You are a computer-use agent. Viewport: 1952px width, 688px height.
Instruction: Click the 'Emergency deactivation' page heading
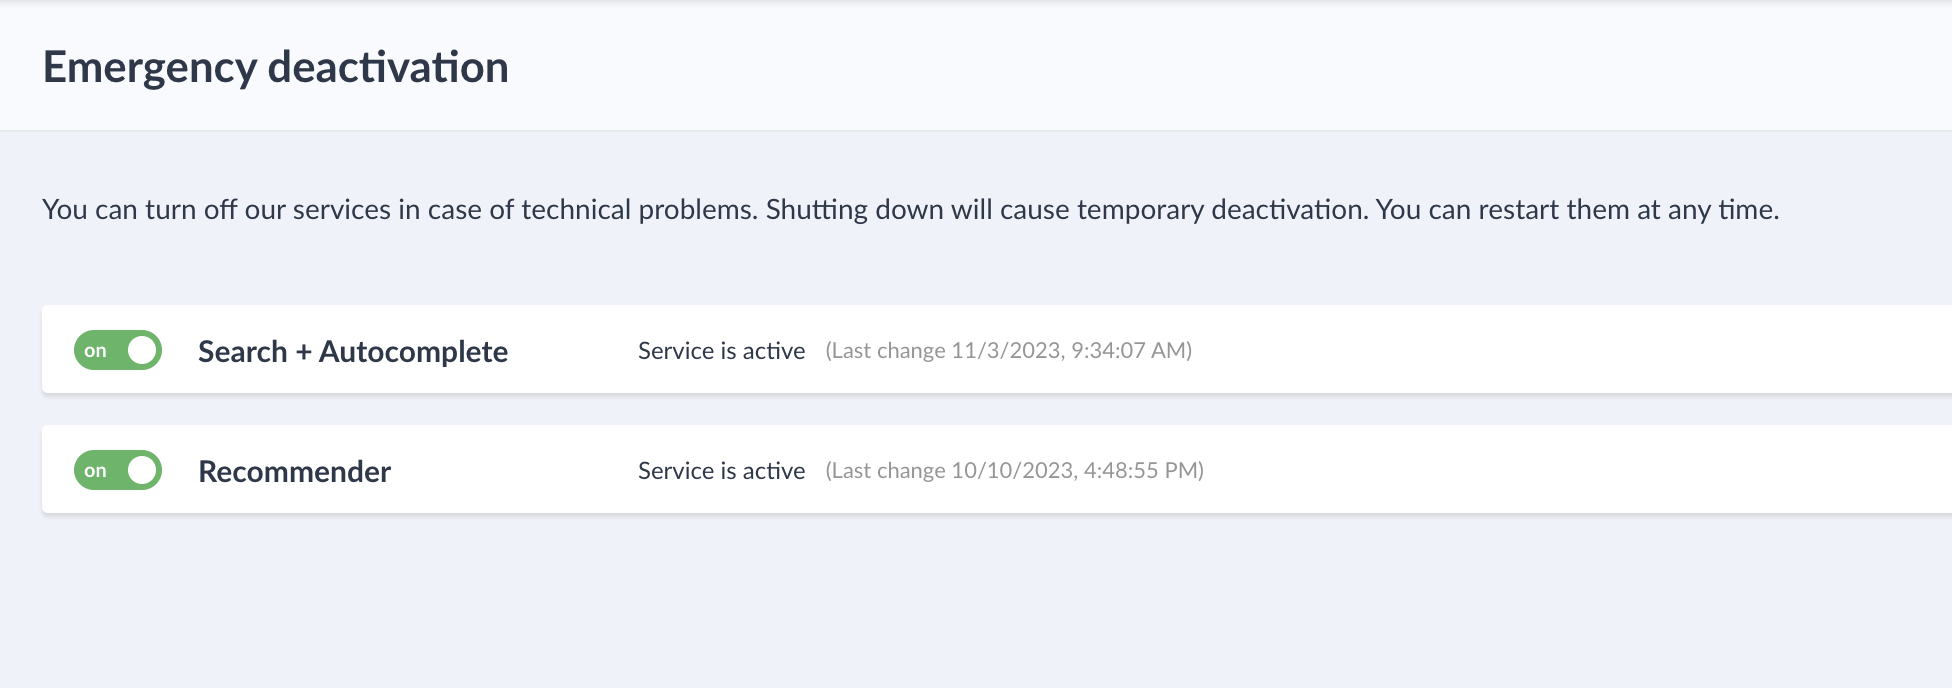pos(276,67)
